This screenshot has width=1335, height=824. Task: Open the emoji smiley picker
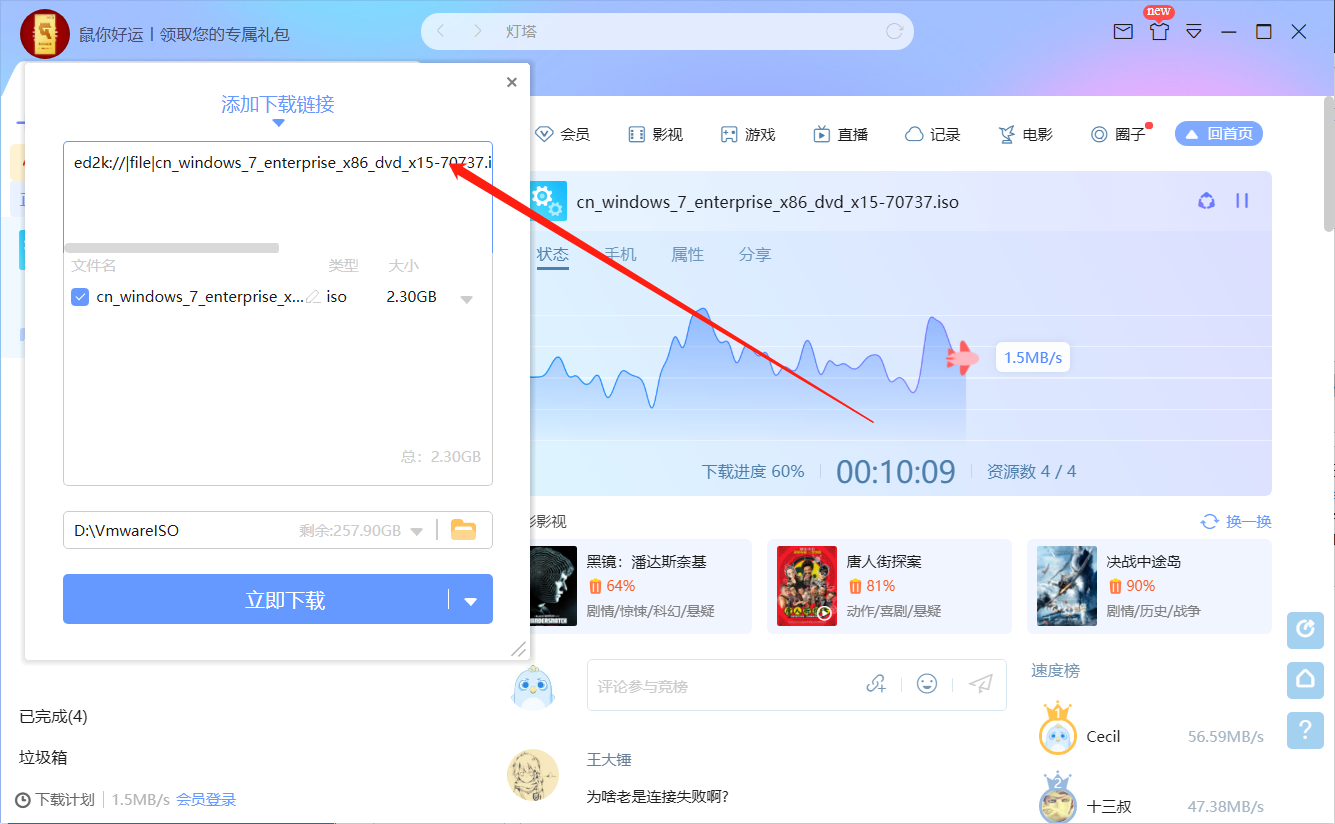pyautogui.click(x=927, y=684)
